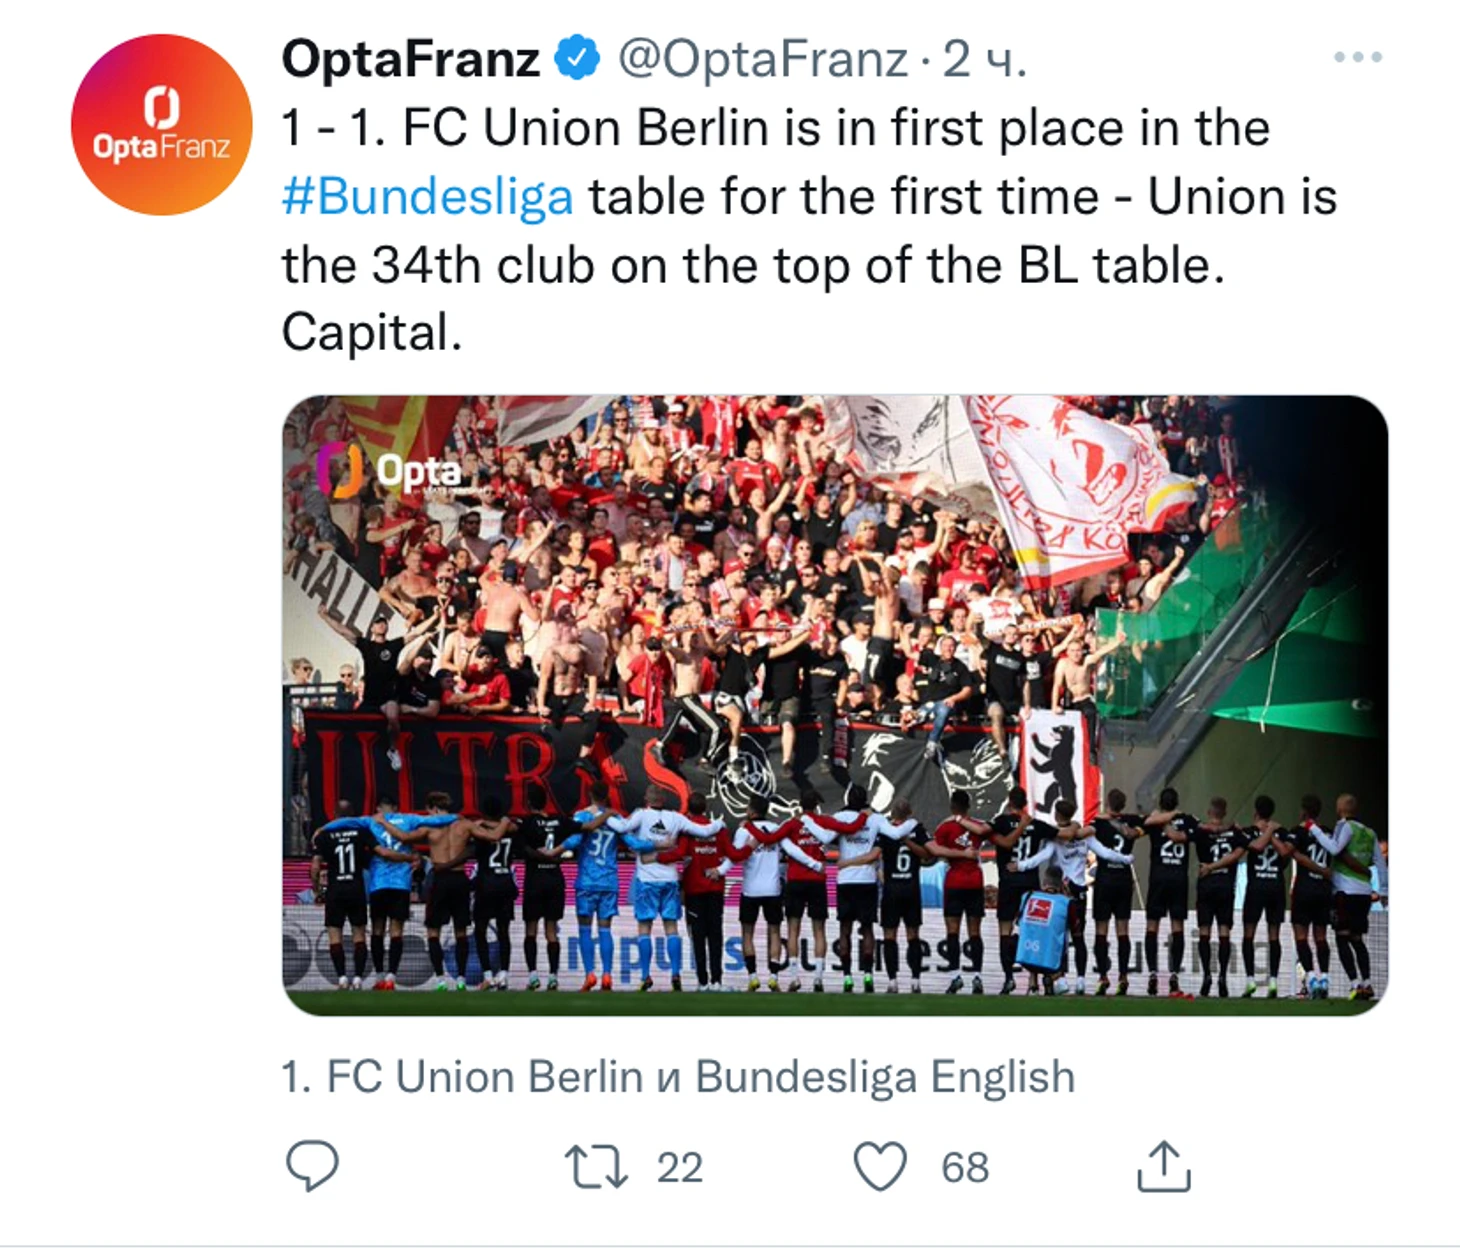Viewport: 1460px width, 1248px height.
Task: Open the #Bundesliga hashtag
Action: tap(427, 196)
